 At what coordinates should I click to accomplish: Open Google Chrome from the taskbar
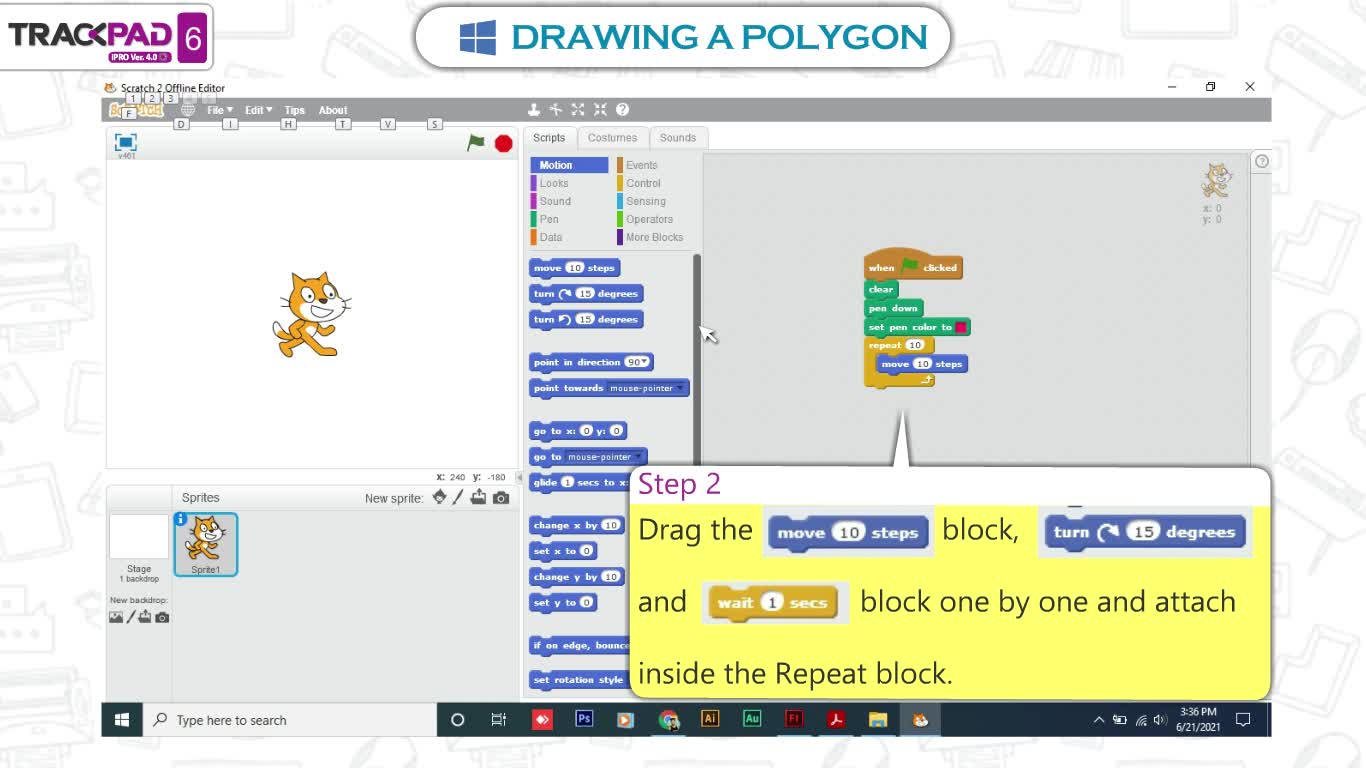668,719
